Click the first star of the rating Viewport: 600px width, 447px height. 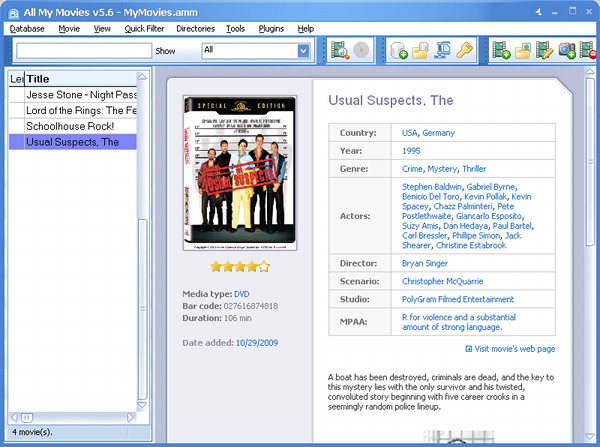pyautogui.click(x=216, y=266)
